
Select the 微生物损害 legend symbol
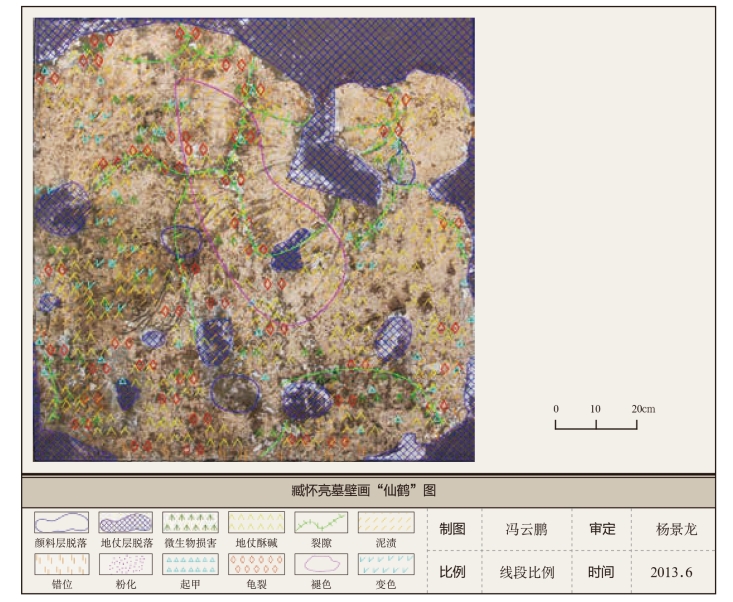190,522
